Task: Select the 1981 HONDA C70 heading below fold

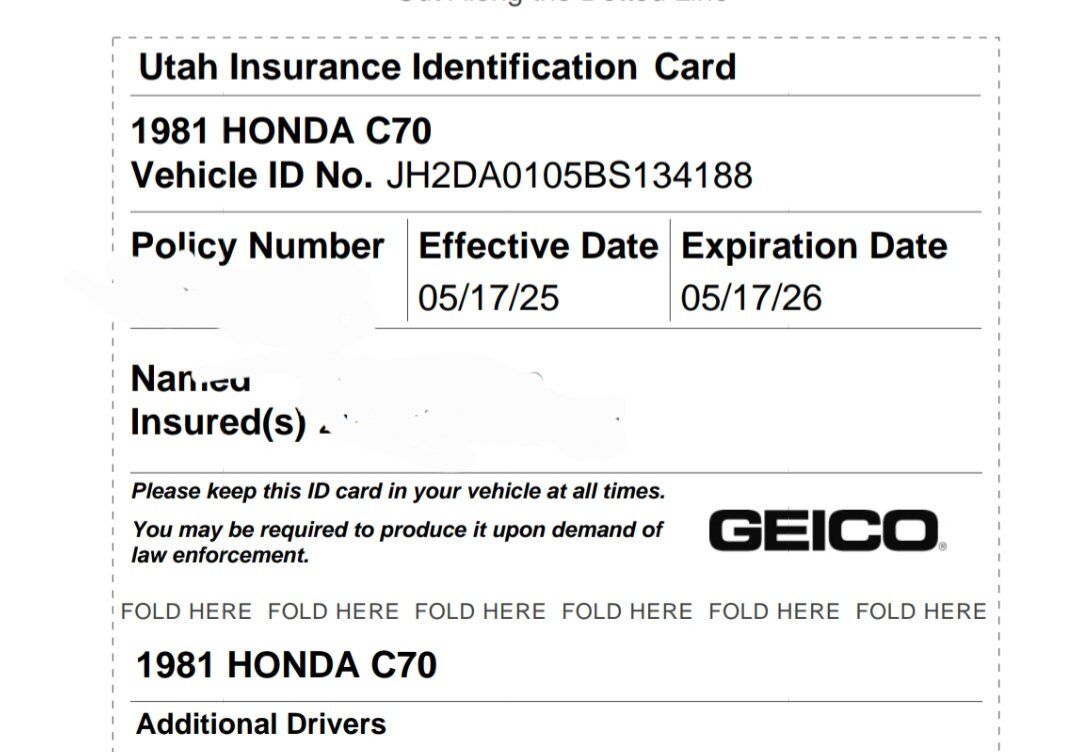Action: tap(286, 665)
